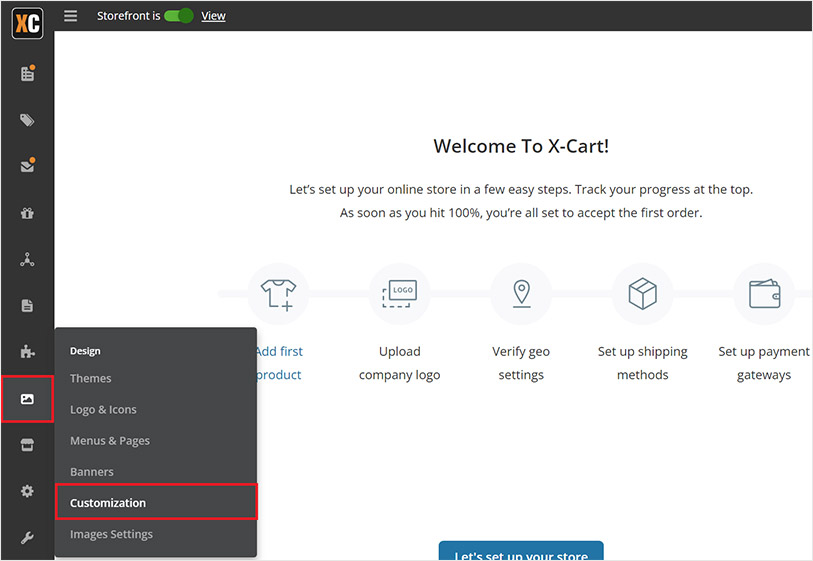The width and height of the screenshot is (813, 561).
Task: Click the Upload company logo icon
Action: tap(399, 294)
